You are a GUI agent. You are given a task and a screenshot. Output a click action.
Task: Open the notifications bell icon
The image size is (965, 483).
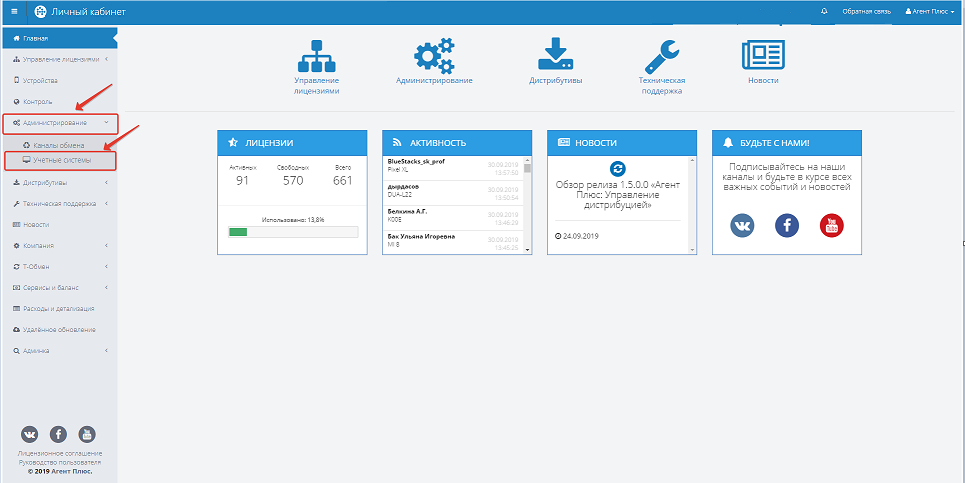click(824, 12)
